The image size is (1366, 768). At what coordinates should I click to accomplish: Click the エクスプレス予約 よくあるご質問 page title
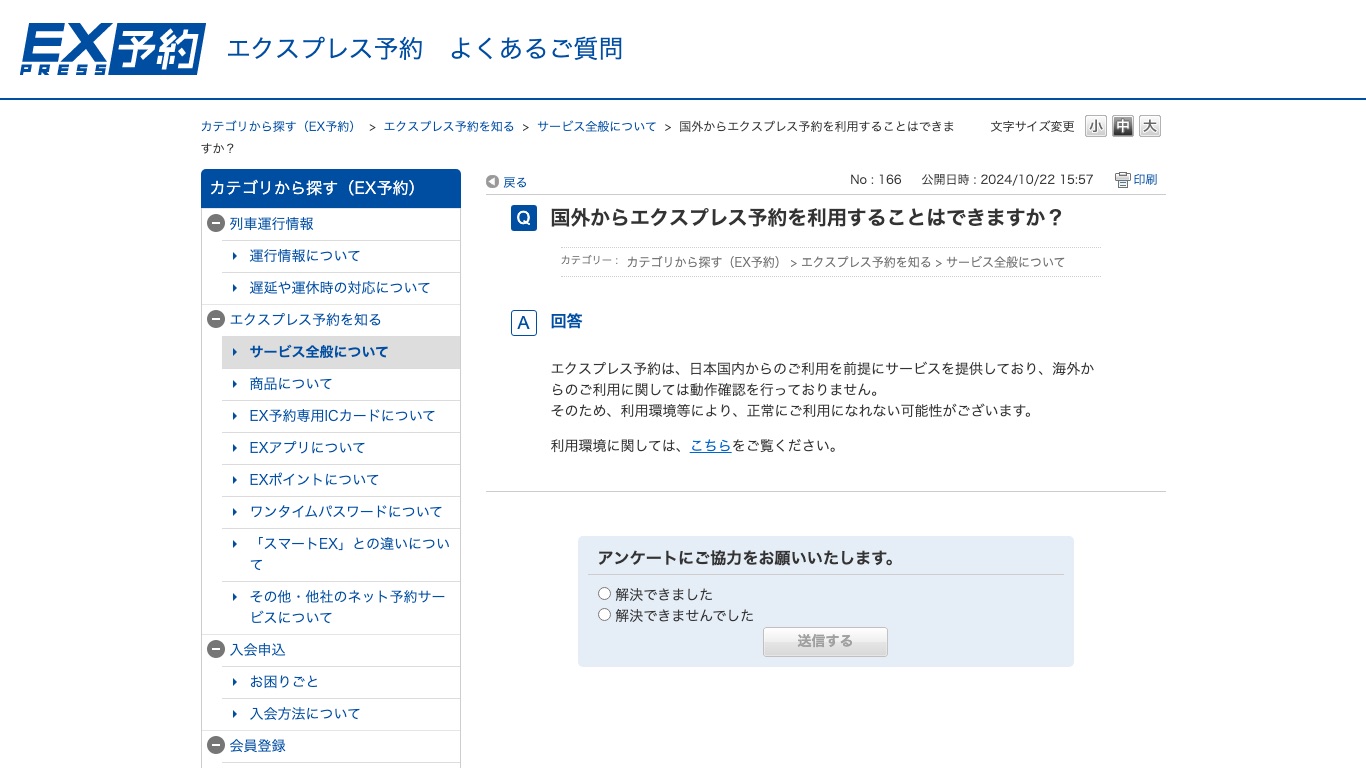click(425, 49)
